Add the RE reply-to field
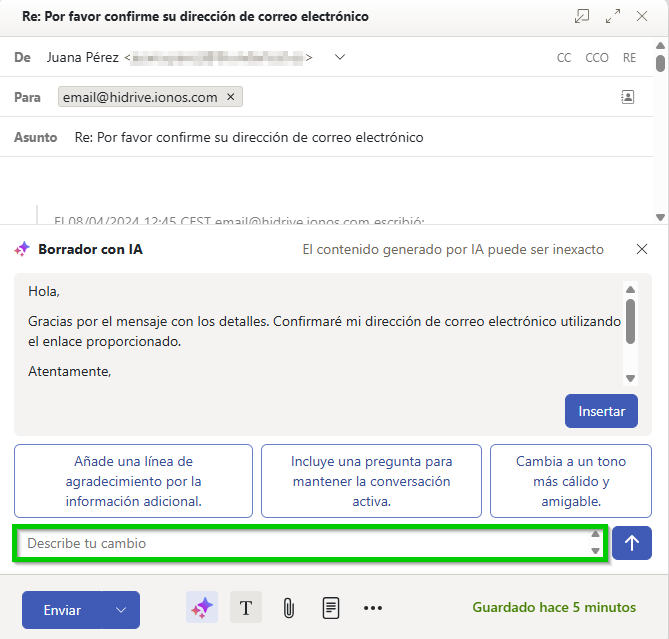 click(x=629, y=58)
